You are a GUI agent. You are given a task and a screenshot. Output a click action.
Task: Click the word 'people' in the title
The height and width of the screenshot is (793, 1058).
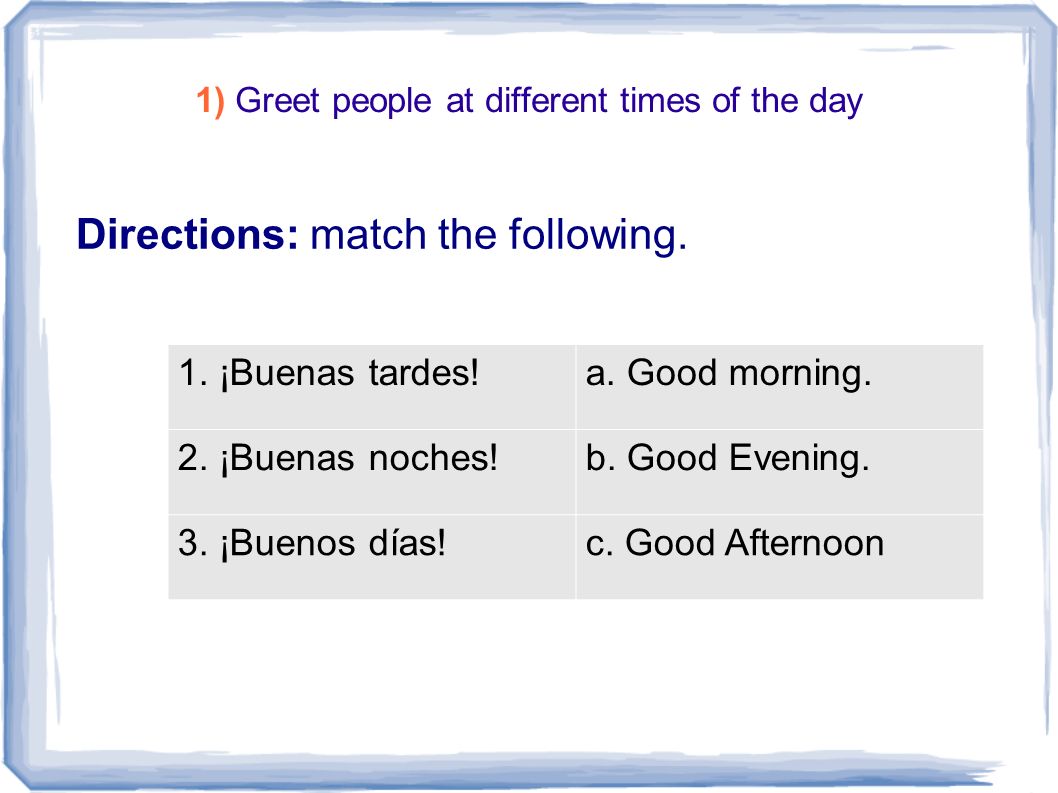(382, 103)
